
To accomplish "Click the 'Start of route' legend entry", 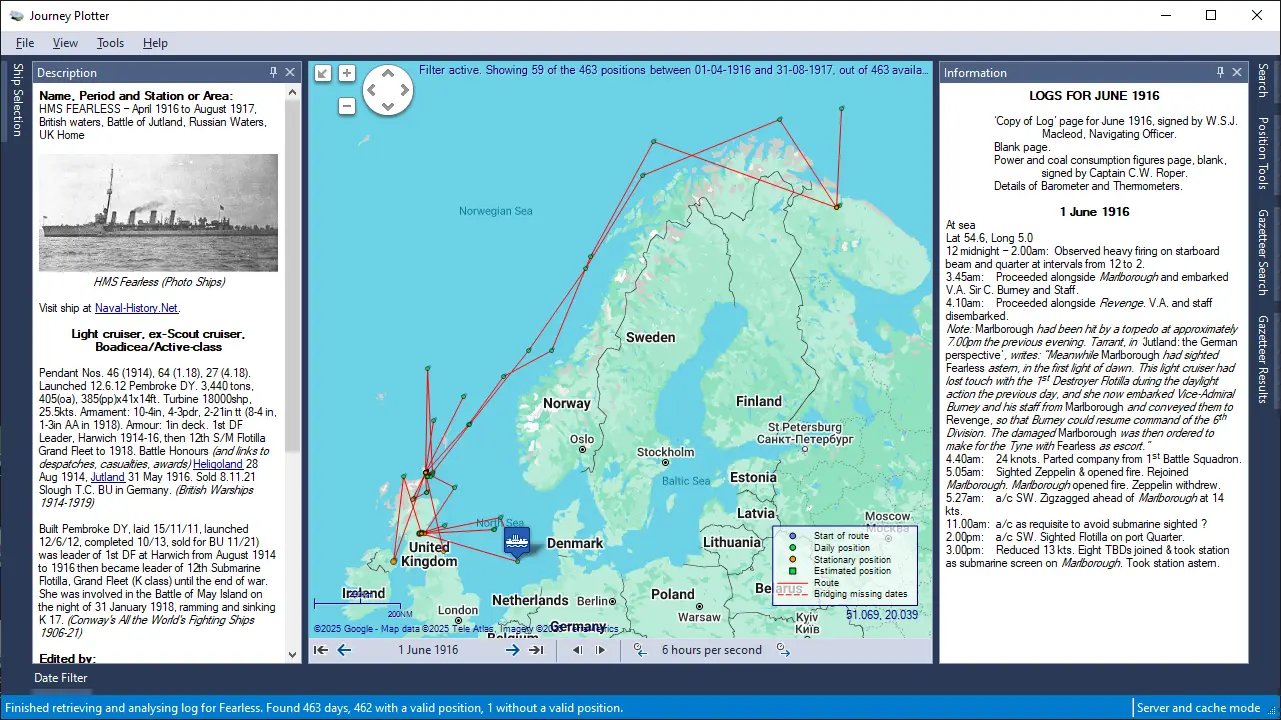I will (x=842, y=536).
